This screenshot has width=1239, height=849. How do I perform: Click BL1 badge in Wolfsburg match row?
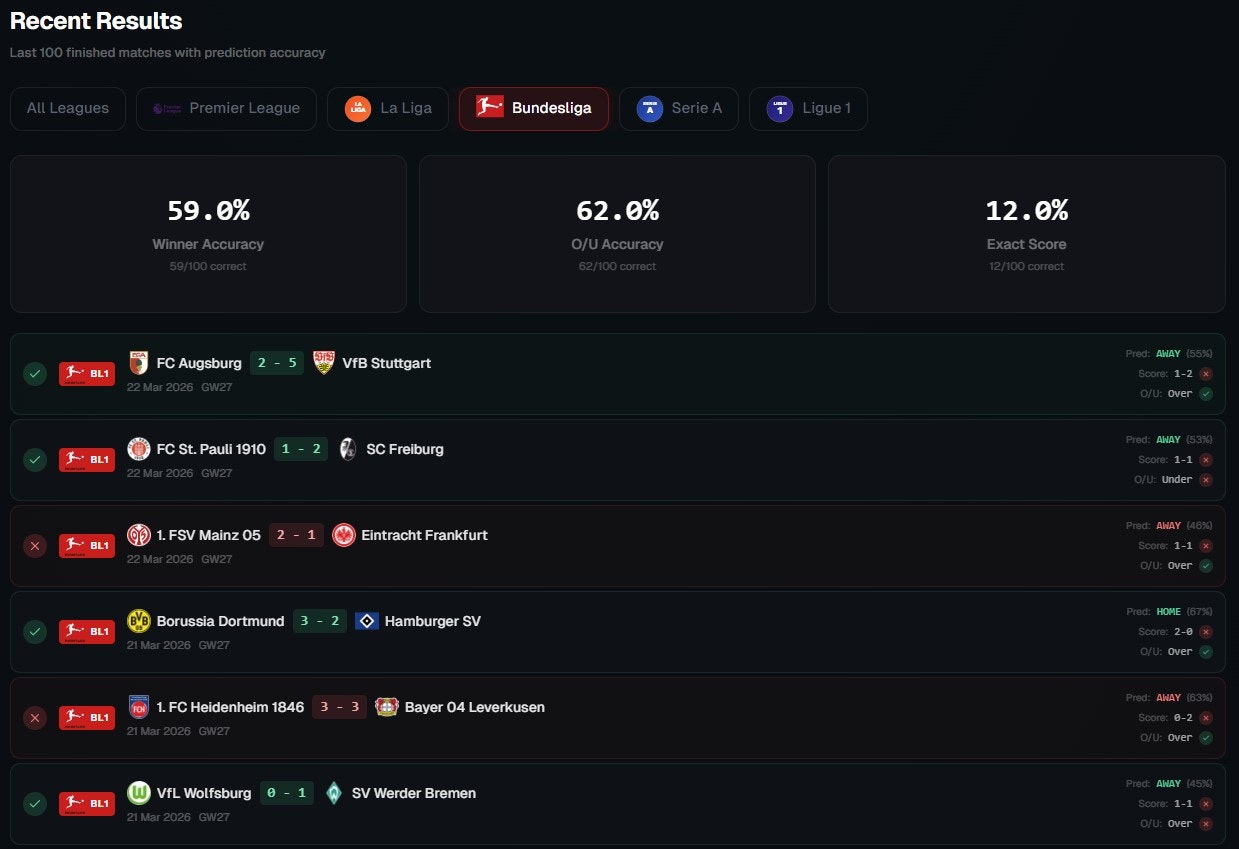click(x=87, y=804)
